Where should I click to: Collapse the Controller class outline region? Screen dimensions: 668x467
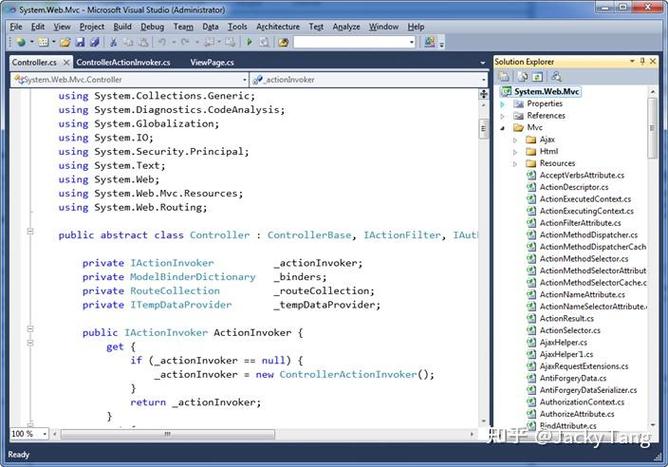30,231
